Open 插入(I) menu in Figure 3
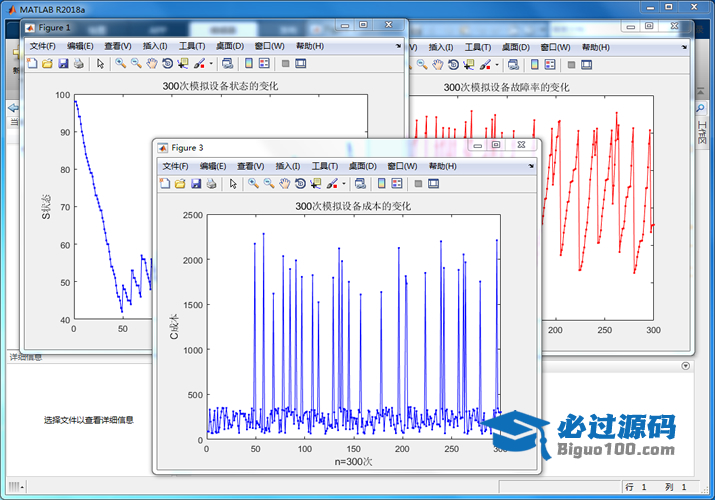The image size is (715, 500). (x=287, y=166)
